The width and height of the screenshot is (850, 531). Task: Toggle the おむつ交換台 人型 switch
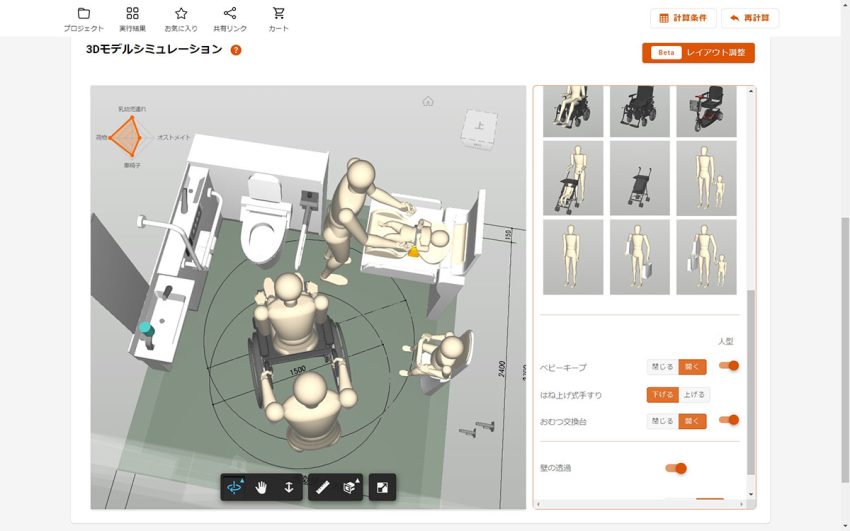729,421
